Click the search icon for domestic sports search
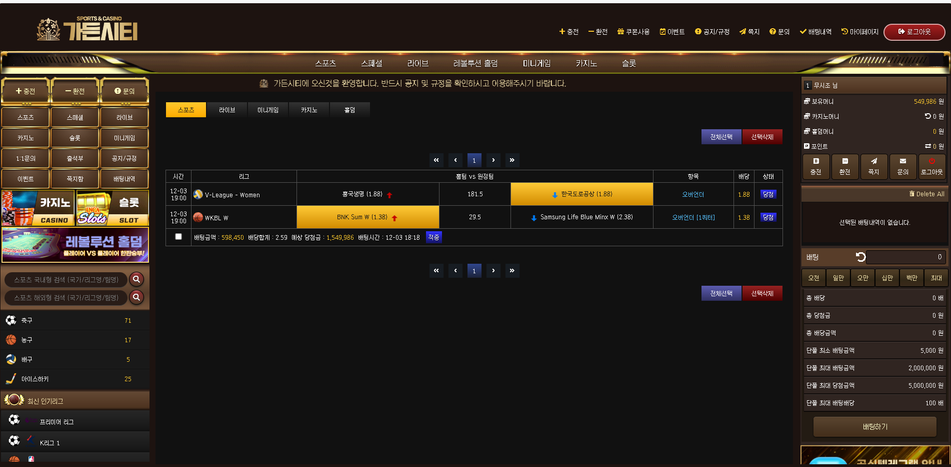Image resolution: width=951 pixels, height=467 pixels. coord(137,280)
